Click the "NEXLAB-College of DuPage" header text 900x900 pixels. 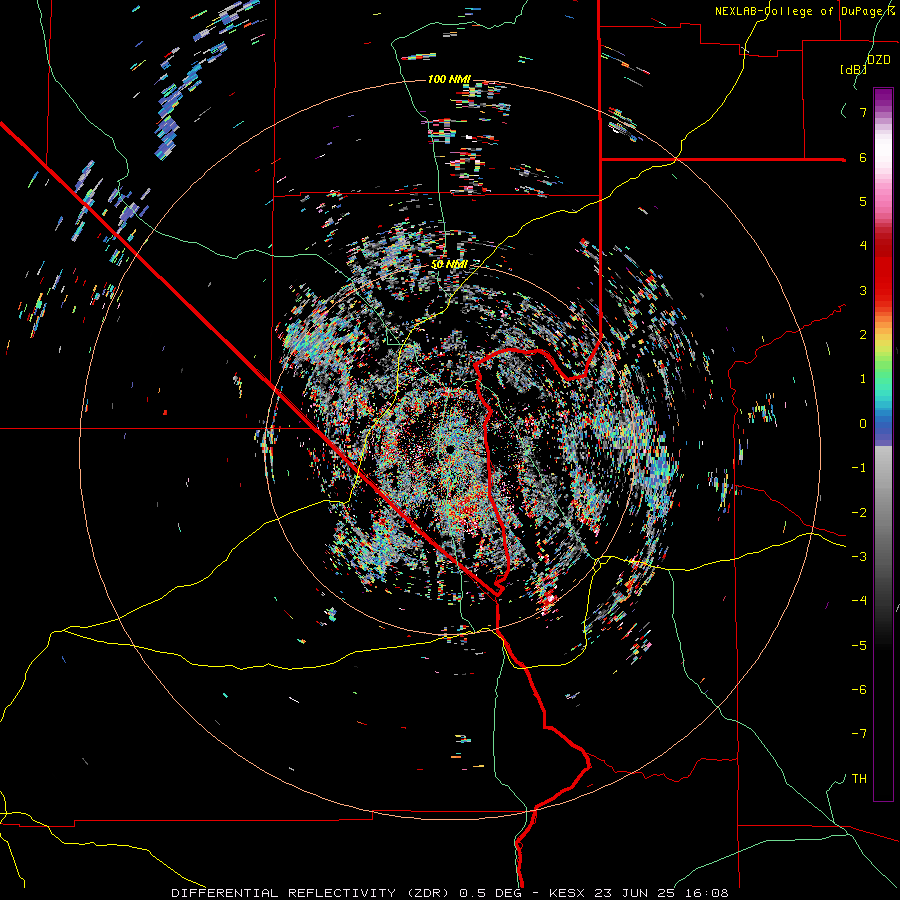pyautogui.click(x=799, y=11)
